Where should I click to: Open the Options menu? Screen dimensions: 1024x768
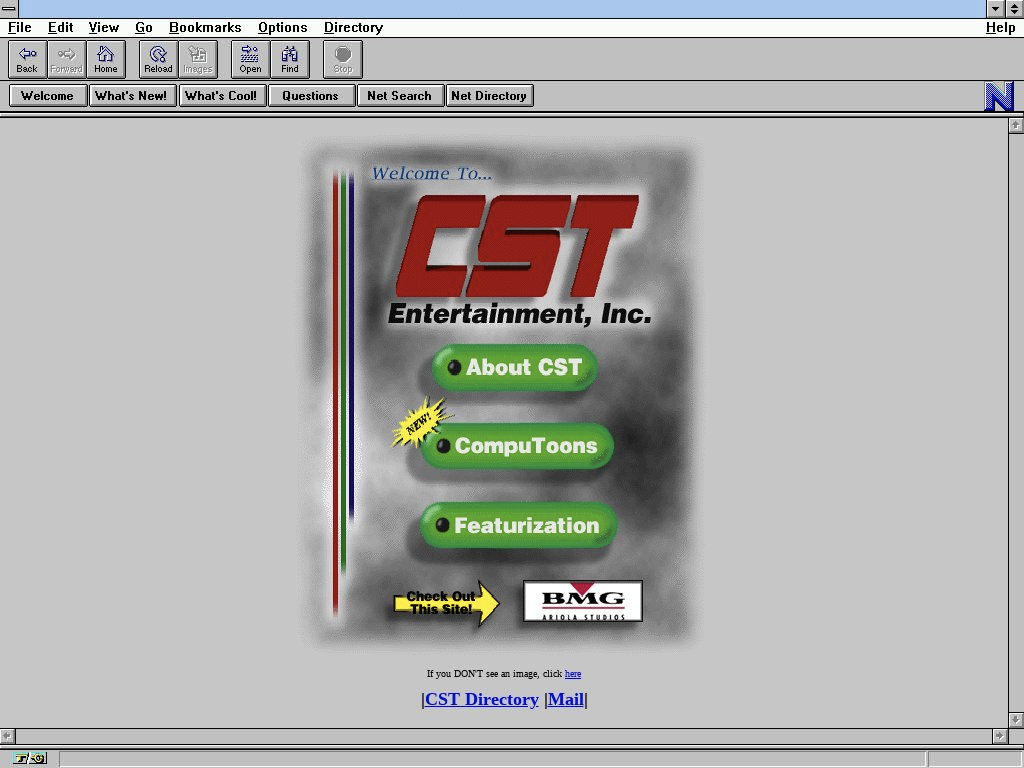tap(282, 28)
